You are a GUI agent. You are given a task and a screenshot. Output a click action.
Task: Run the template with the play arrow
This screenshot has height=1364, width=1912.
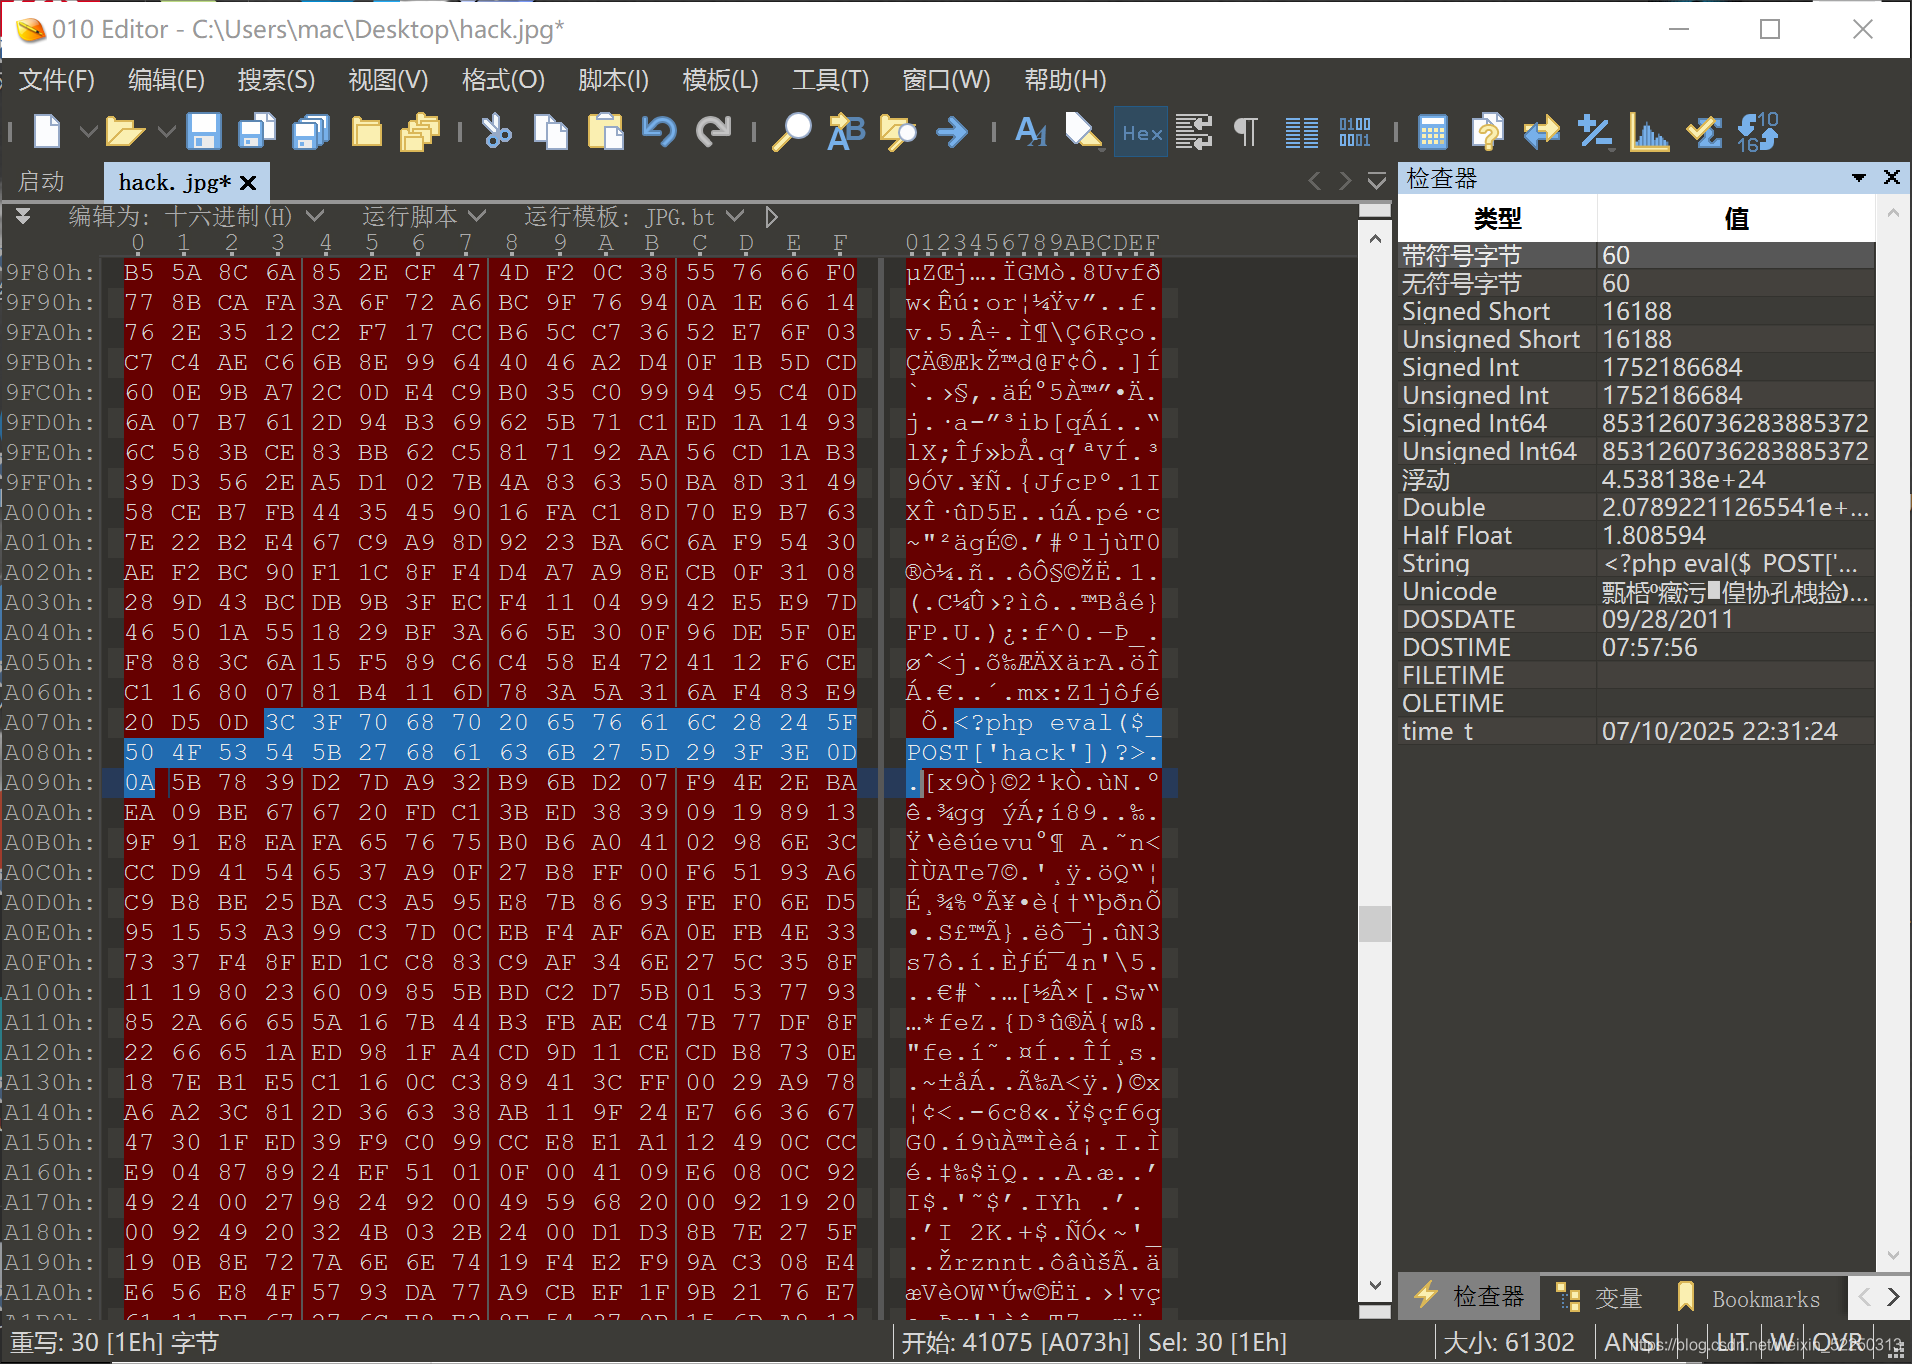771,216
